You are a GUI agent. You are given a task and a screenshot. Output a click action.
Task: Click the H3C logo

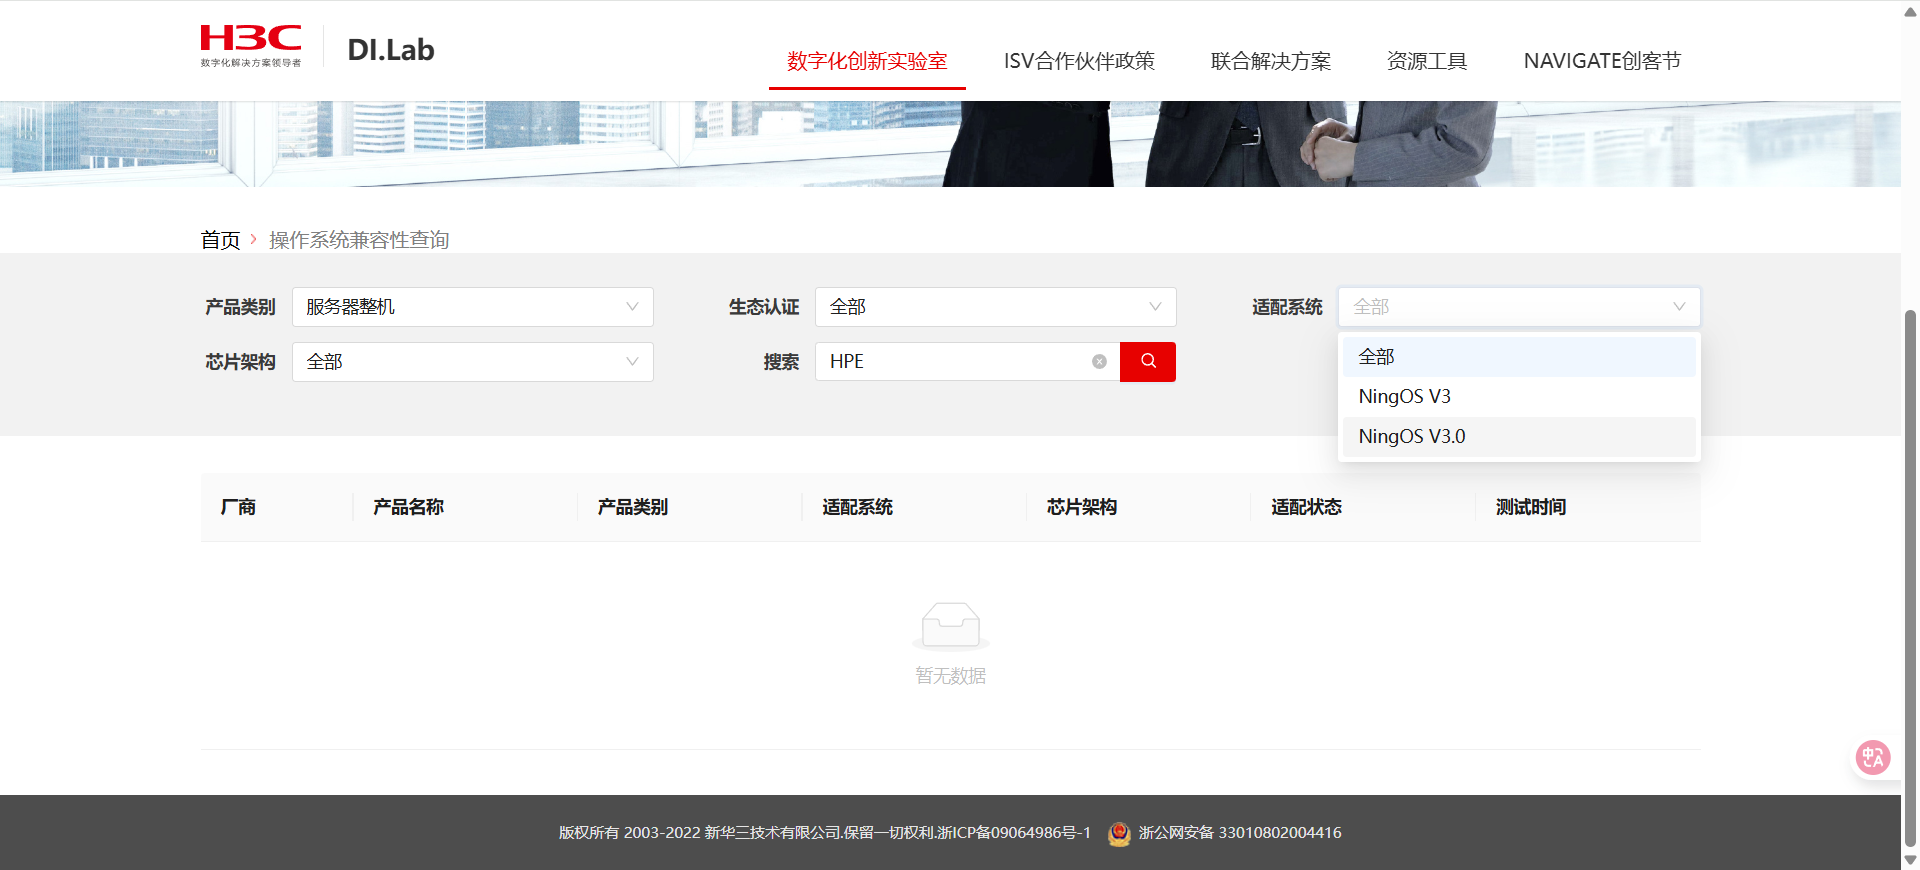point(251,46)
